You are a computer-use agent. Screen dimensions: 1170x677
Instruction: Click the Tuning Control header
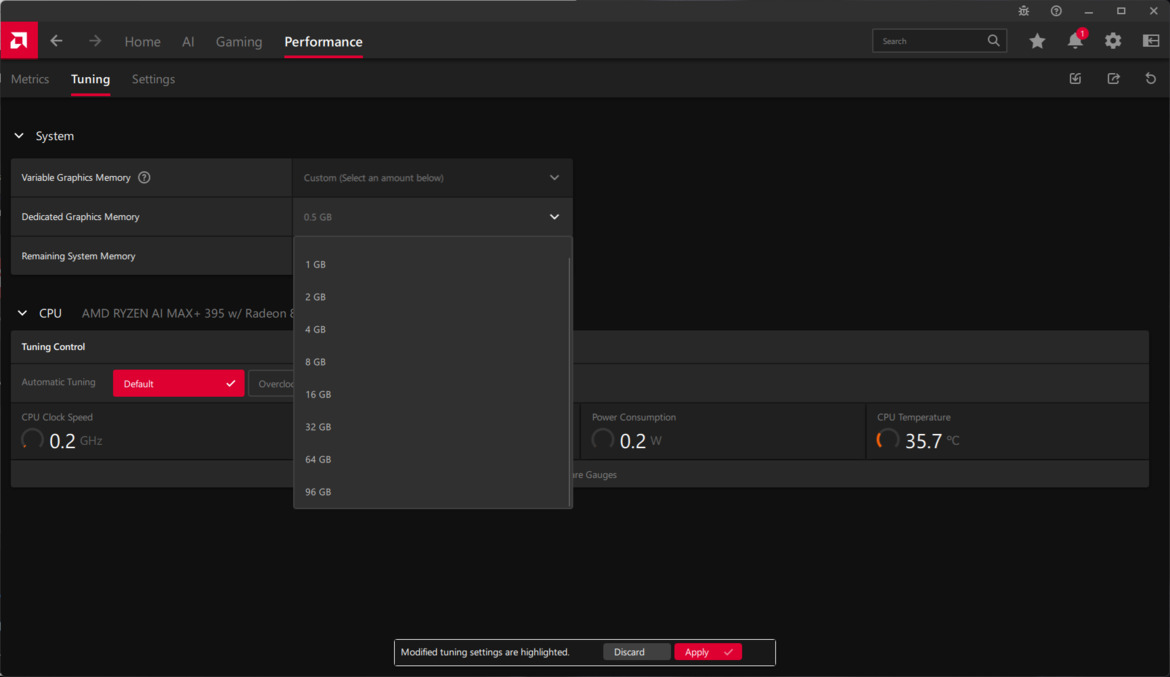53,347
